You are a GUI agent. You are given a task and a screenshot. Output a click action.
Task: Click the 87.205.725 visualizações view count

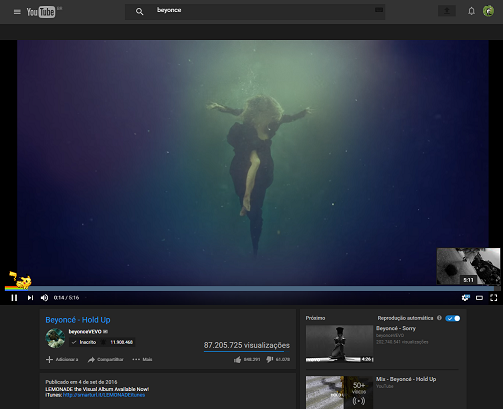[x=247, y=345]
